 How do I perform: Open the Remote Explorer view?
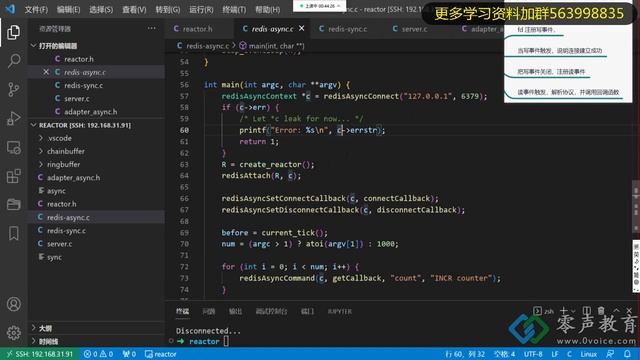click(x=13, y=147)
